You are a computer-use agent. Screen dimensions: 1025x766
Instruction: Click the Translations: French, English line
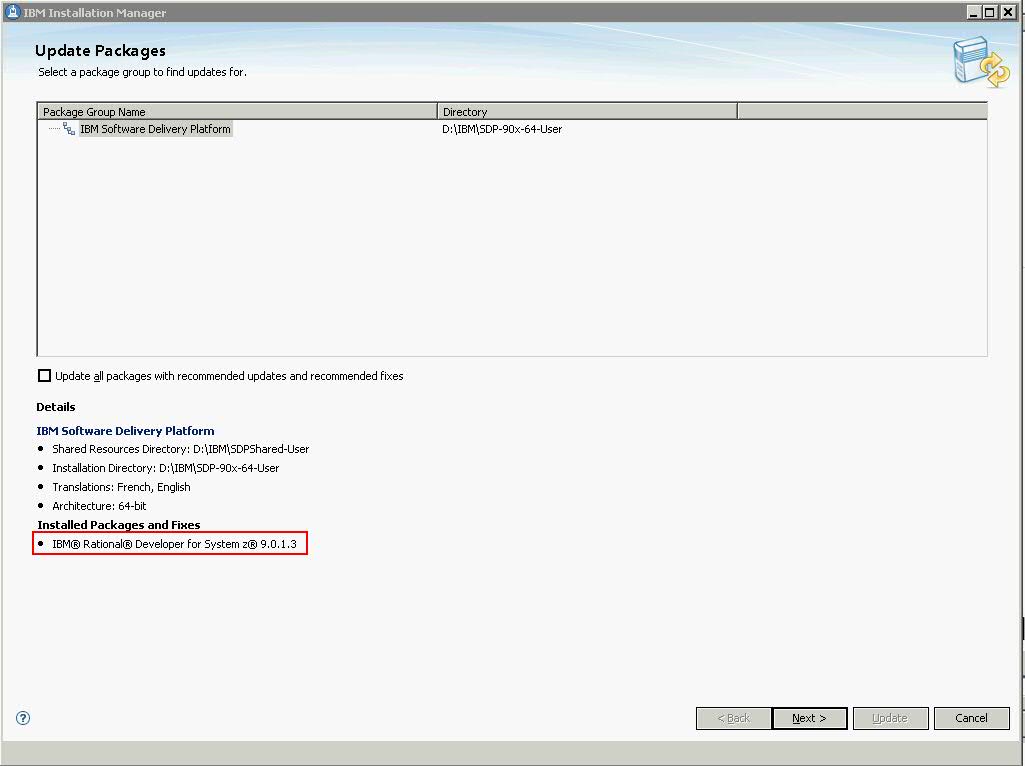pyautogui.click(x=121, y=487)
